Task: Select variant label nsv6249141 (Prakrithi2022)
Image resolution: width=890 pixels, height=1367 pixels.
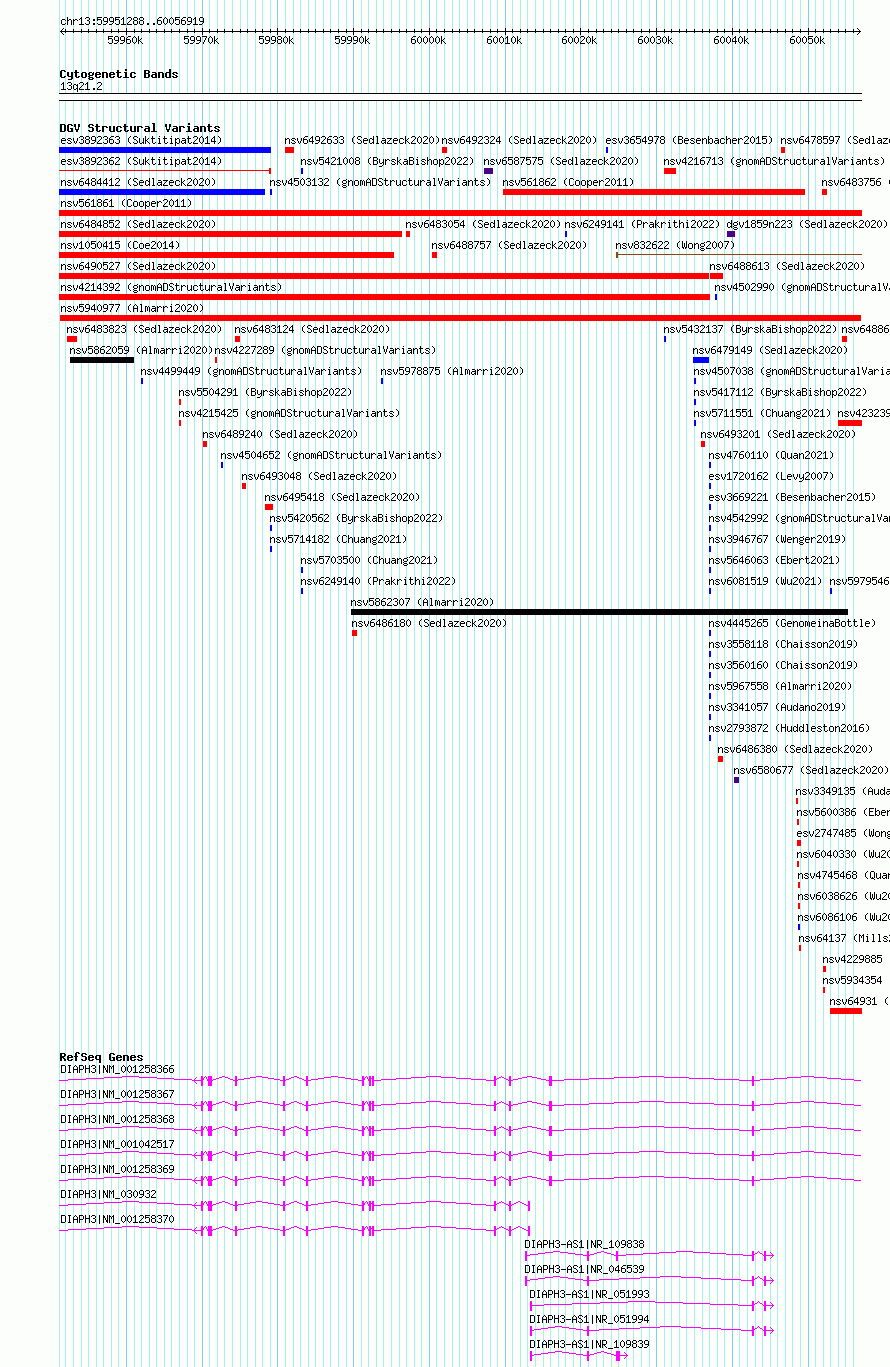Action: coord(642,224)
